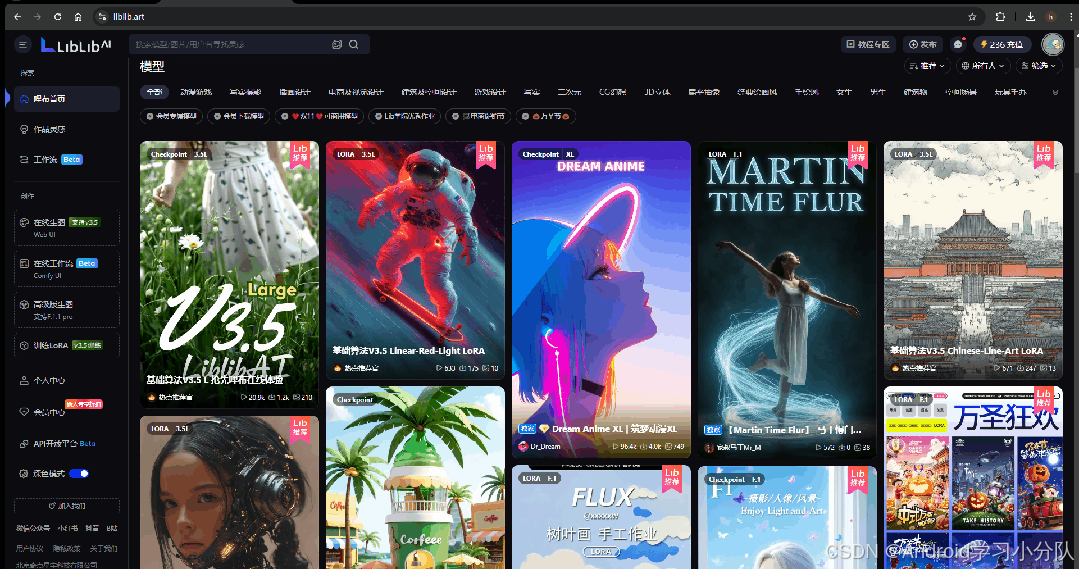
Task: Open the FLUX leaf painting LoRA card
Action: coord(601,517)
